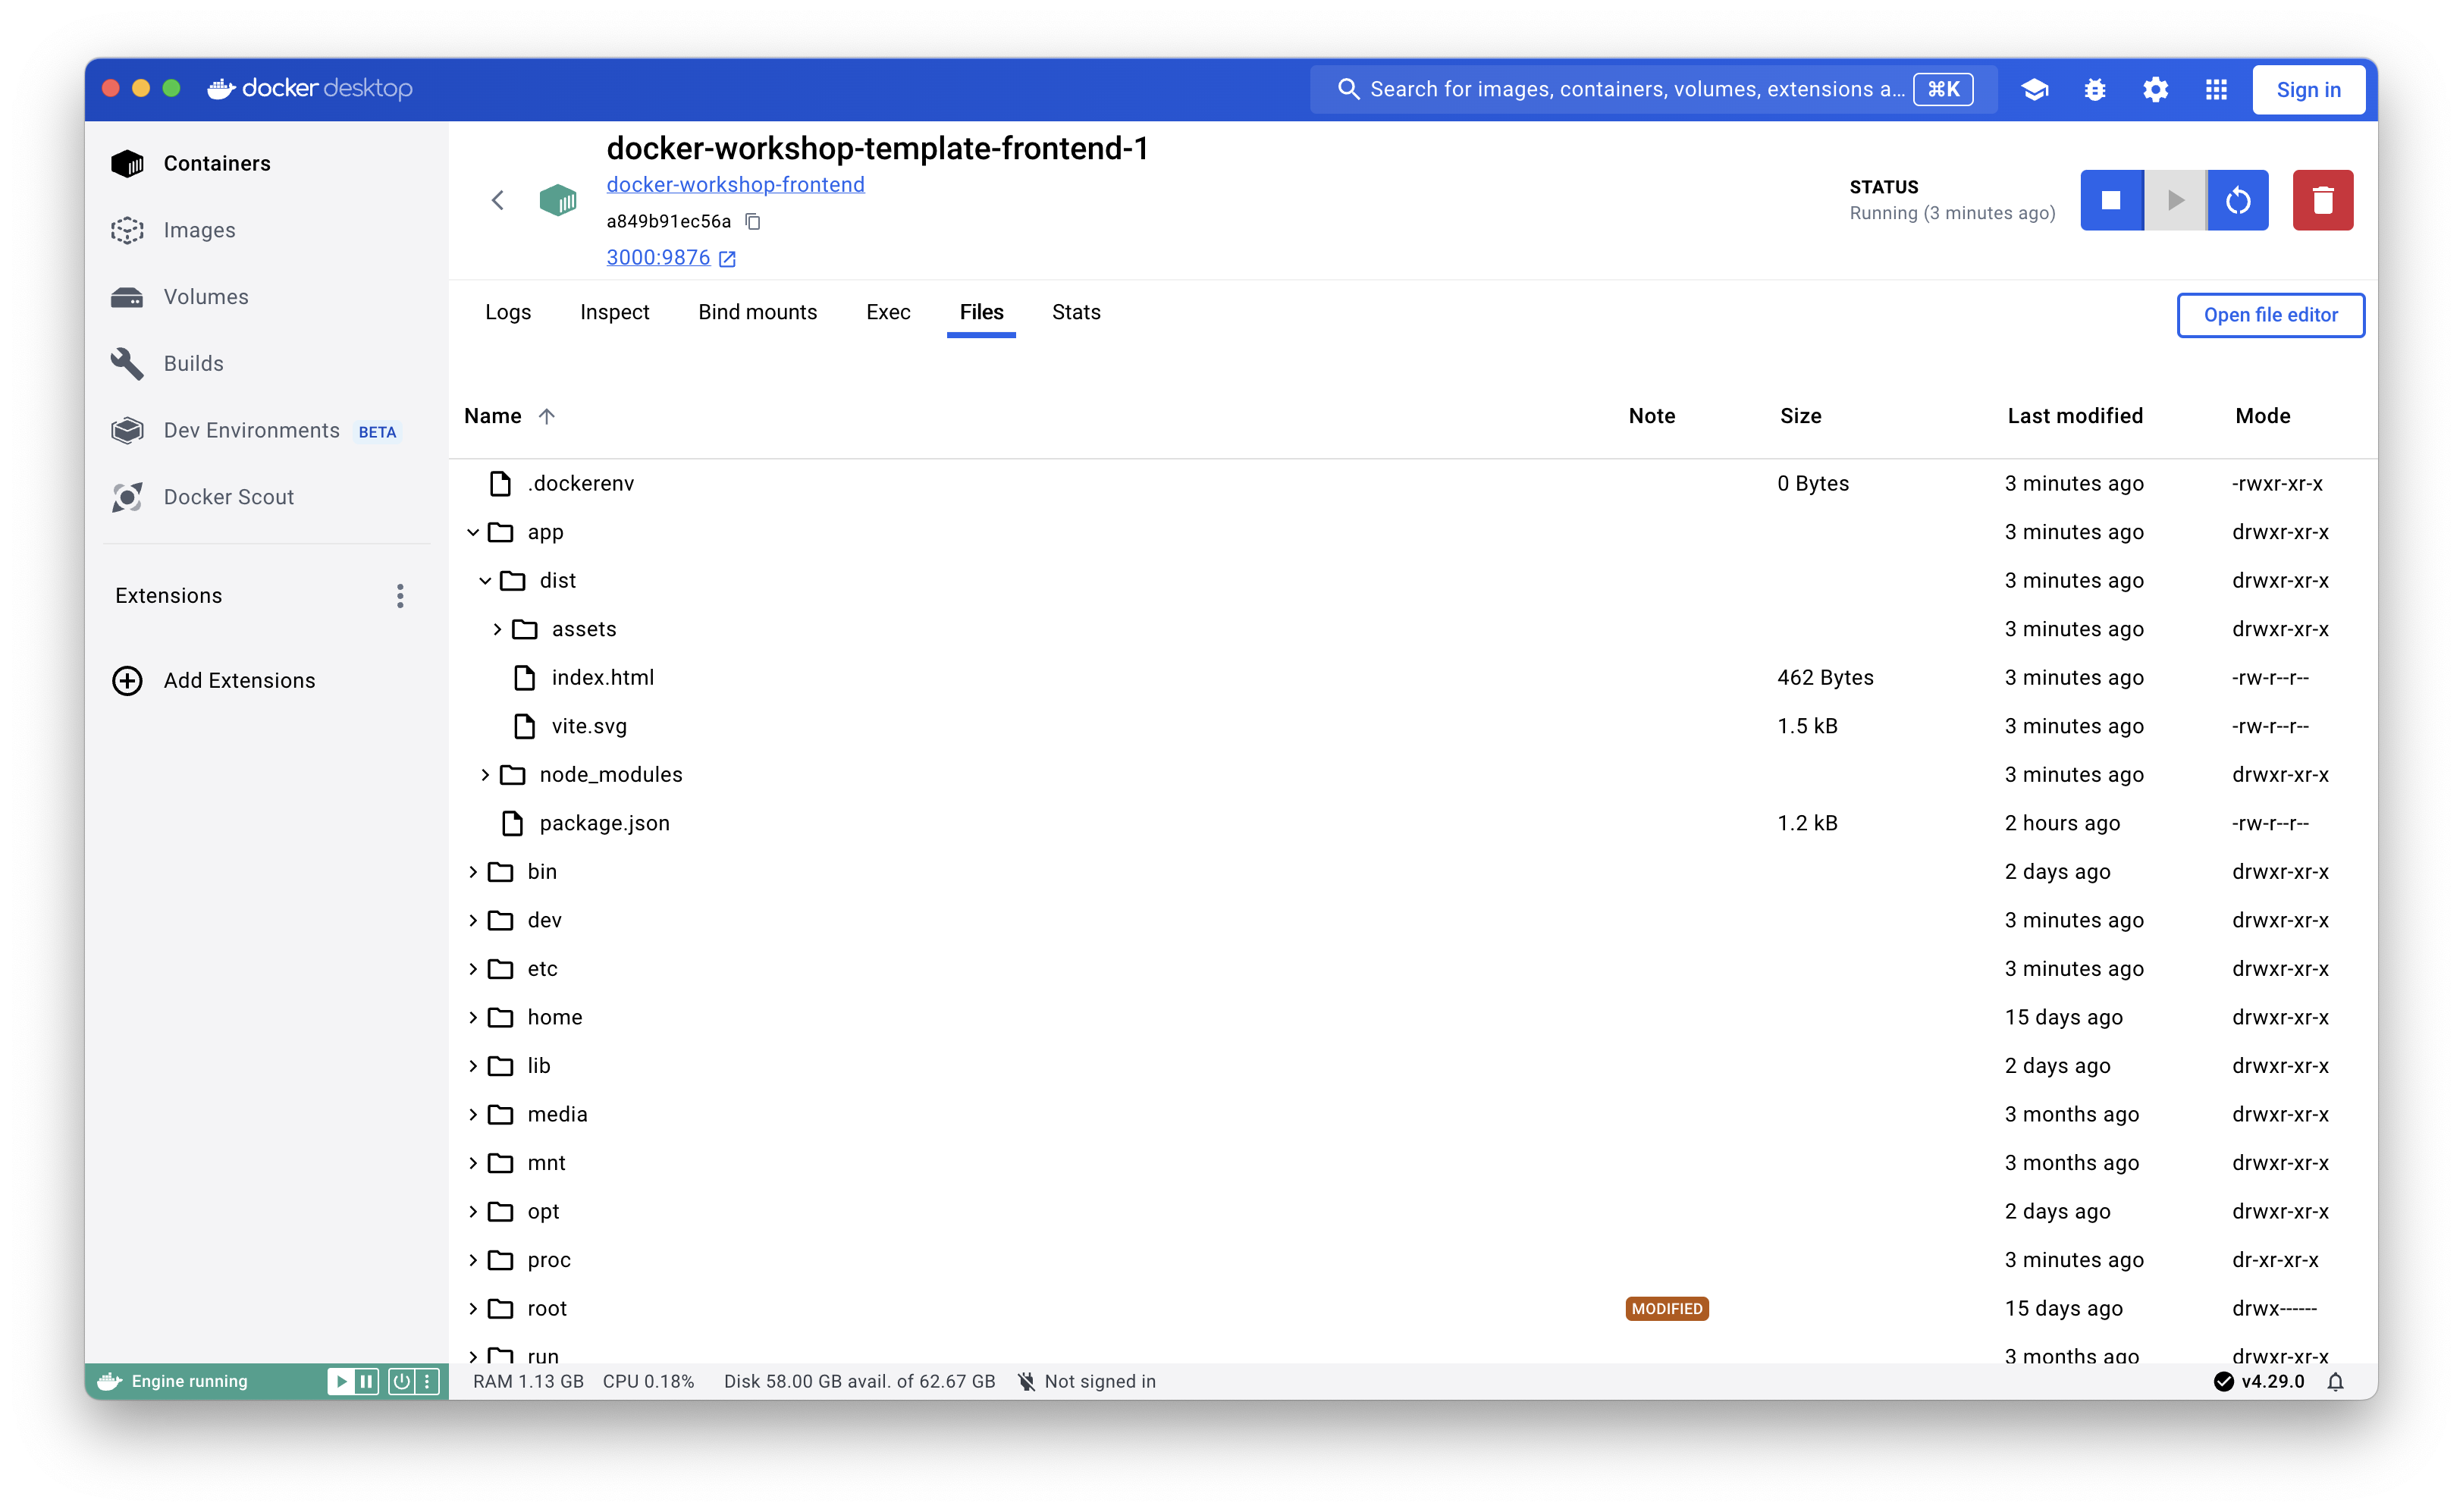The height and width of the screenshot is (1512, 2463).
Task: Click the Mode column header
Action: [2262, 416]
